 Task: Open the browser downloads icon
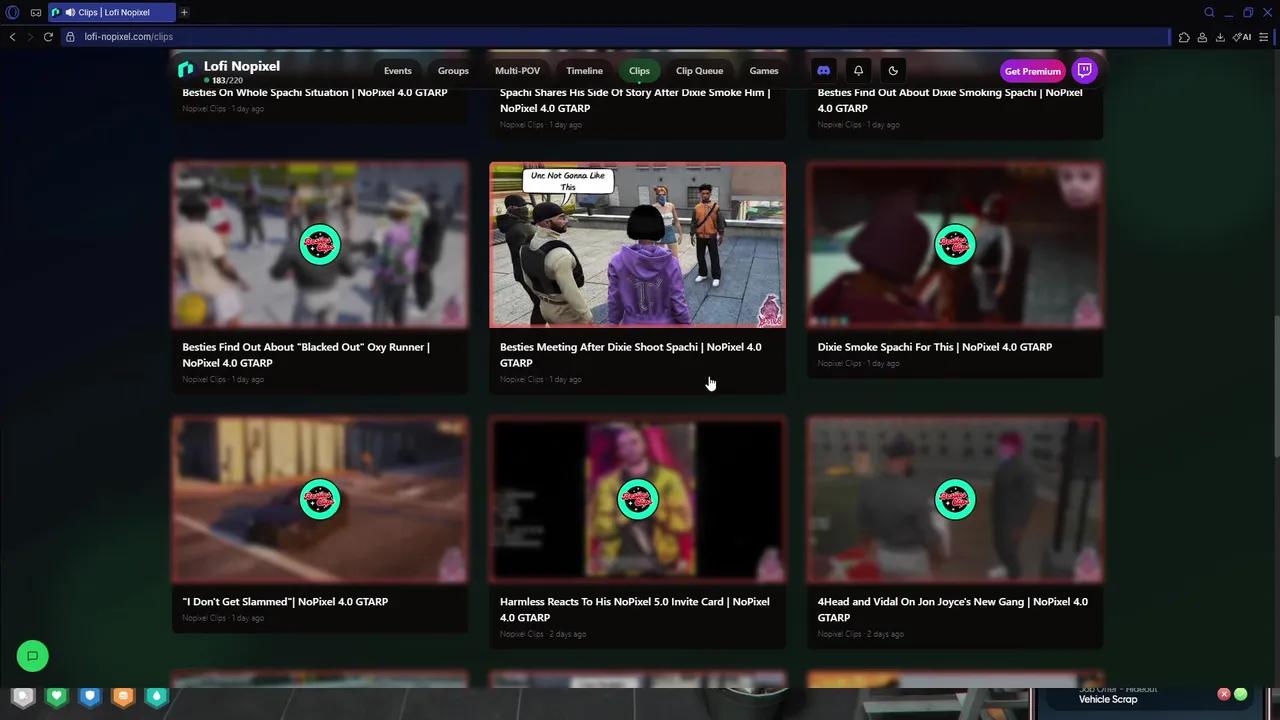coord(1220,37)
